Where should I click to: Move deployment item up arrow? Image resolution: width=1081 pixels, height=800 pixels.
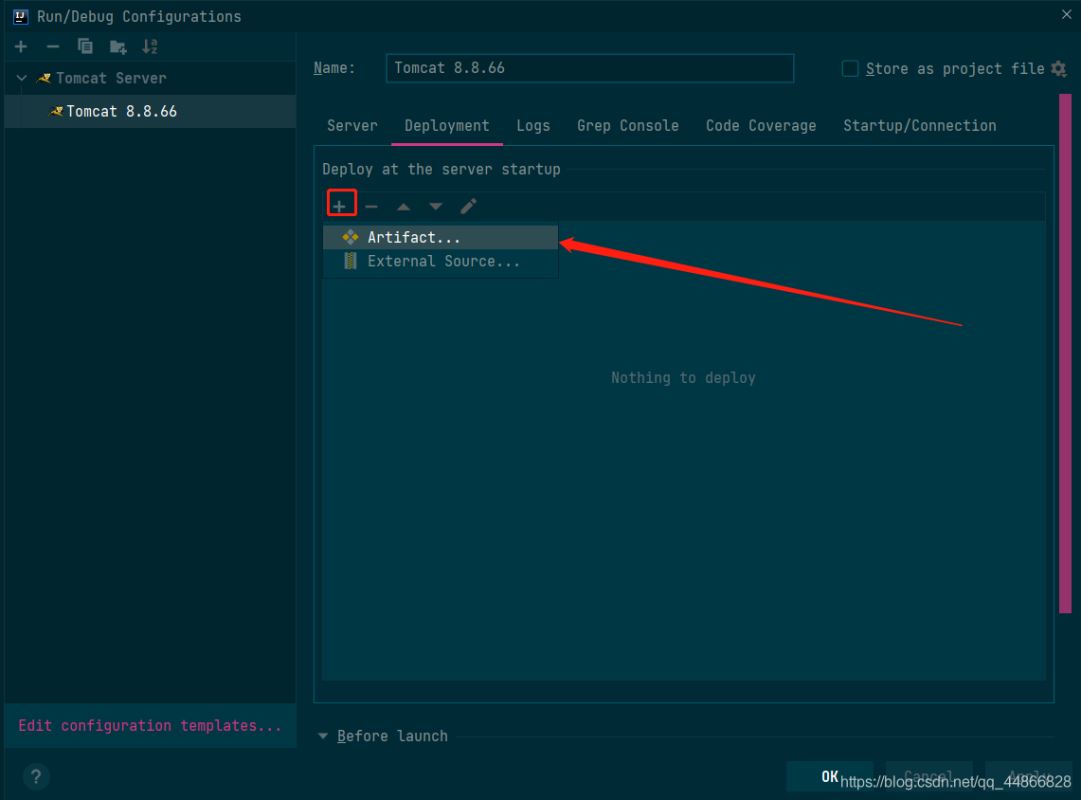(x=404, y=206)
